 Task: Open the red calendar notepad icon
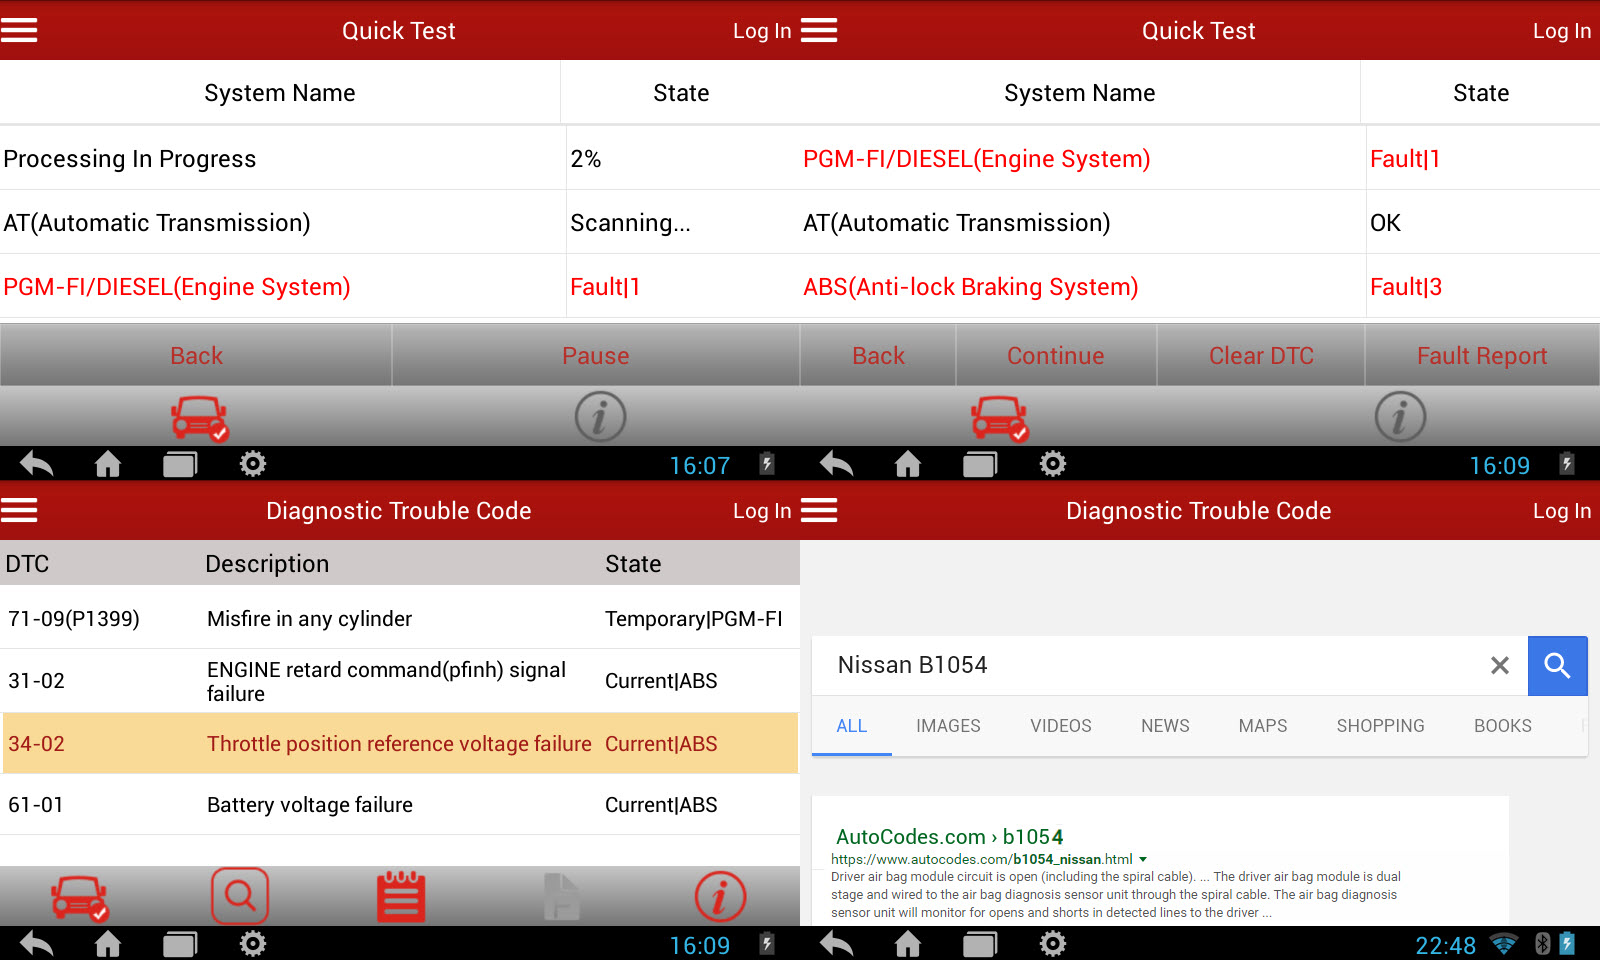pyautogui.click(x=401, y=896)
